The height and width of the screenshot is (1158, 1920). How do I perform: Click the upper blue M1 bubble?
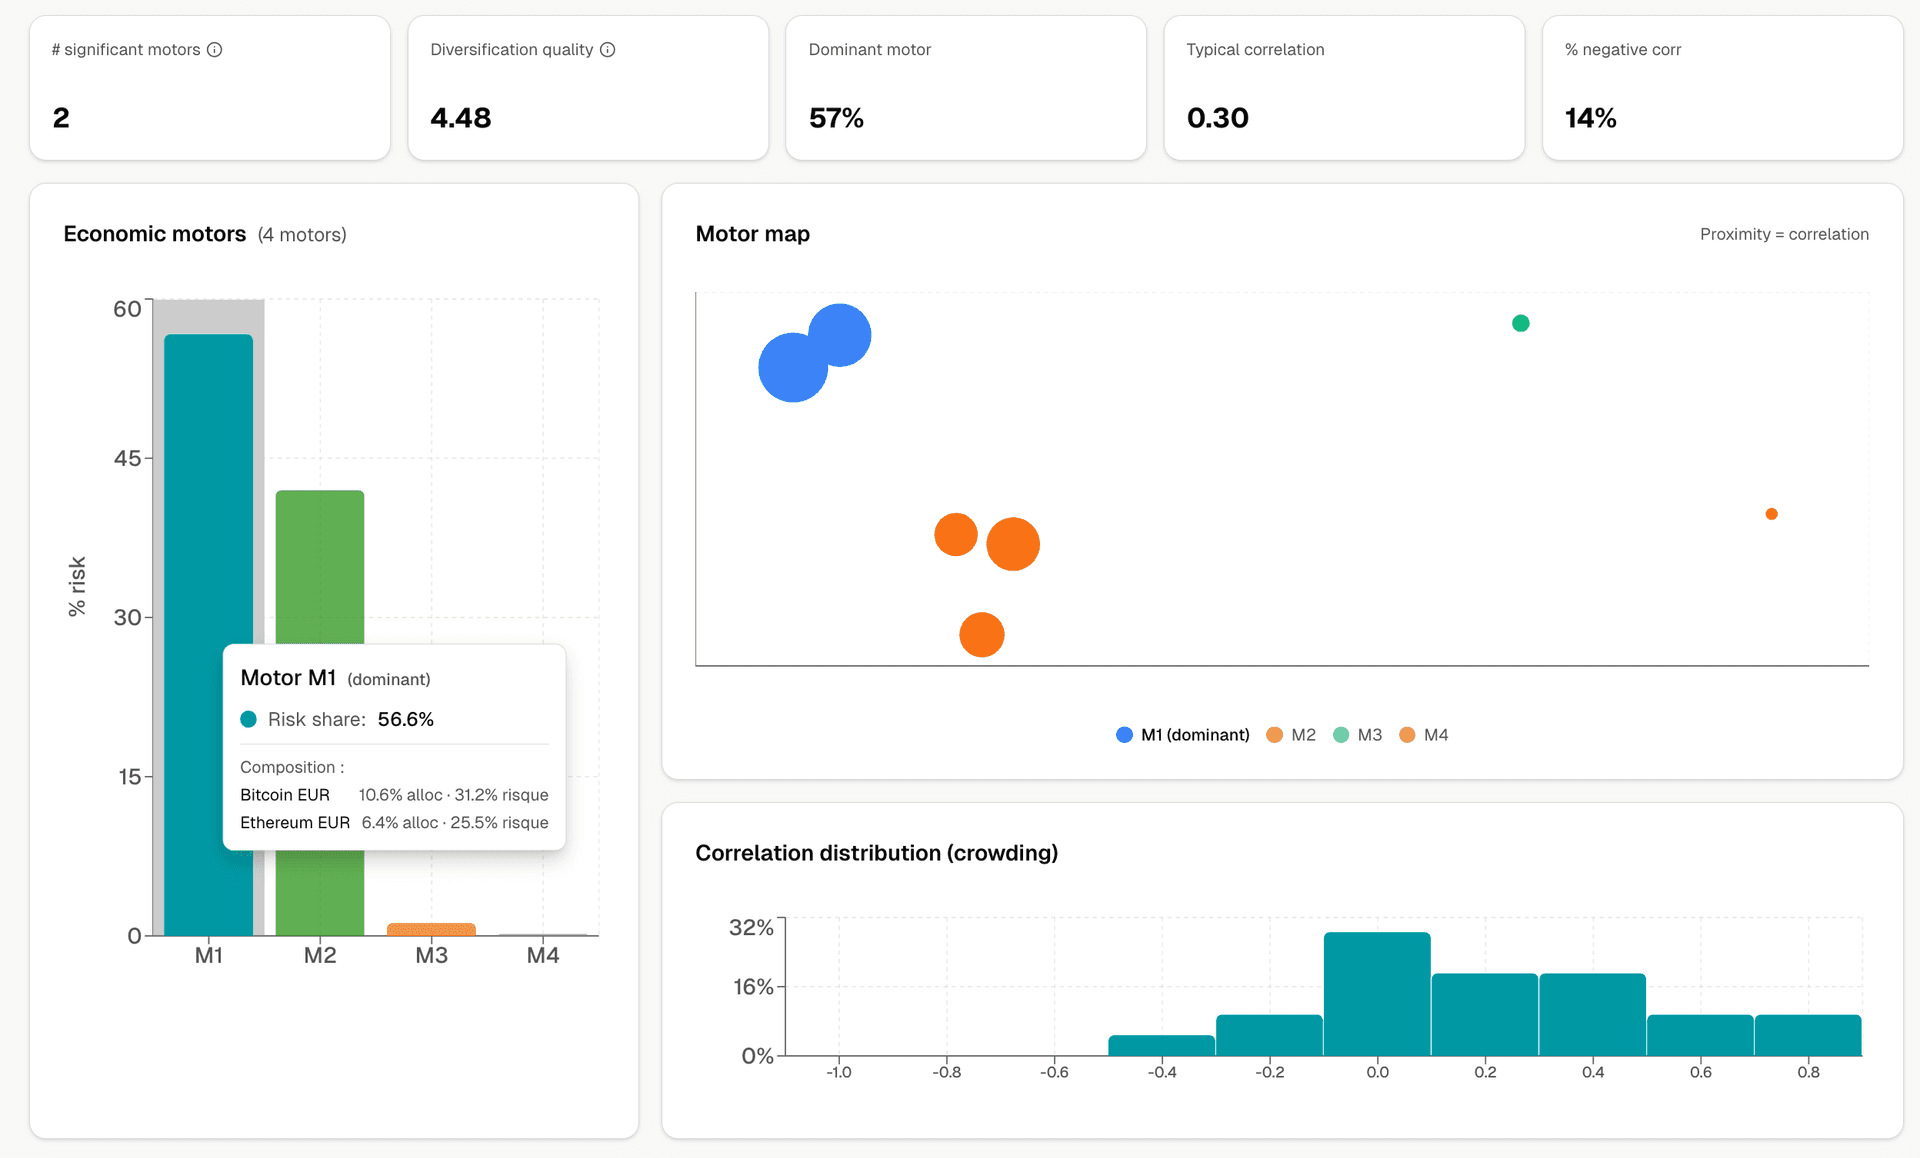(x=840, y=335)
